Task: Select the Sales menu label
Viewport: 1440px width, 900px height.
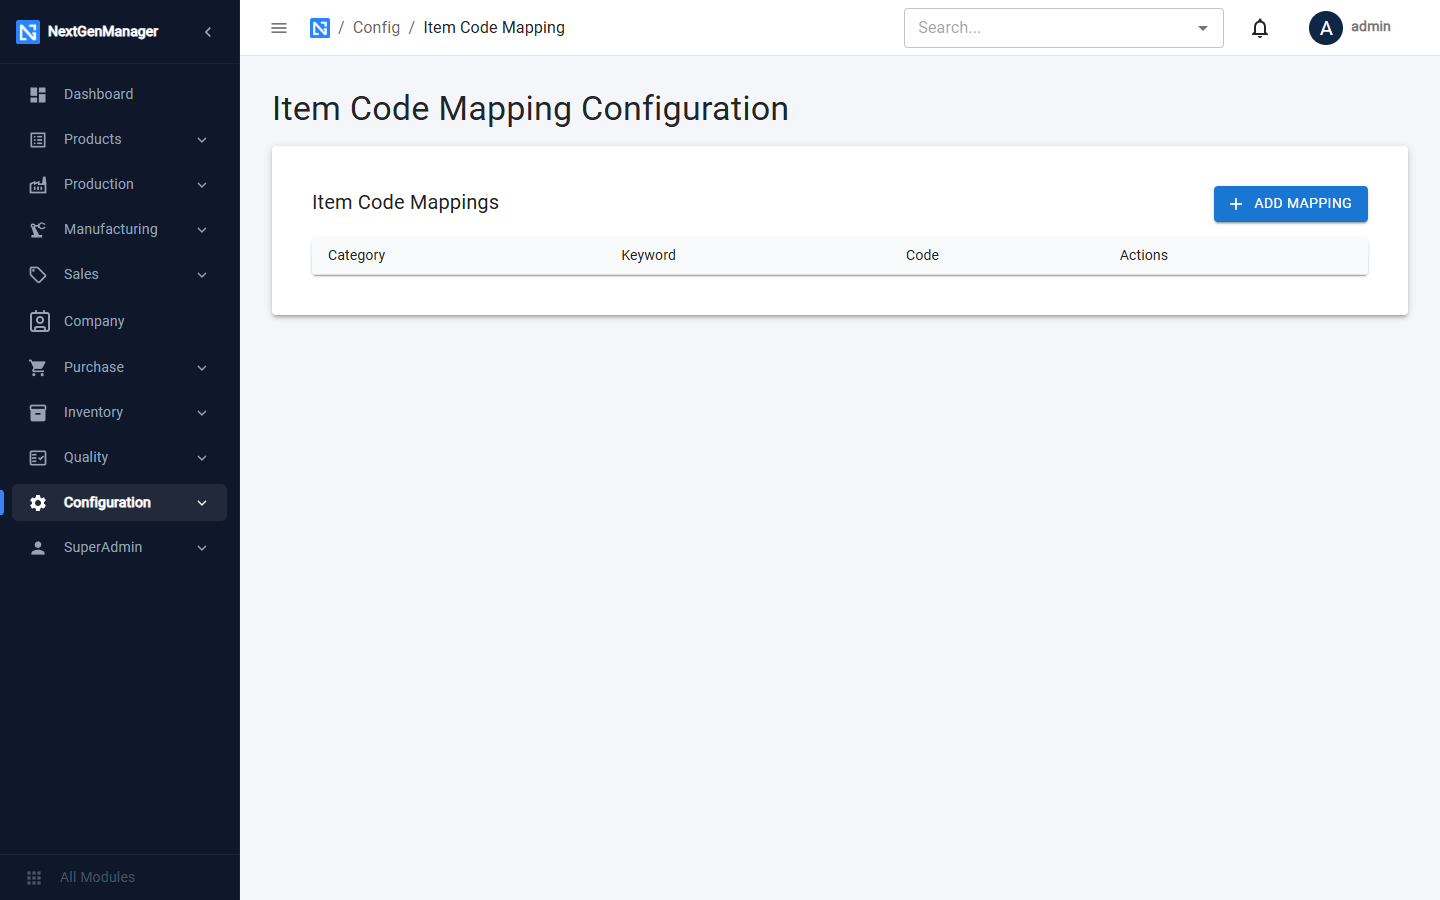Action: click(81, 274)
